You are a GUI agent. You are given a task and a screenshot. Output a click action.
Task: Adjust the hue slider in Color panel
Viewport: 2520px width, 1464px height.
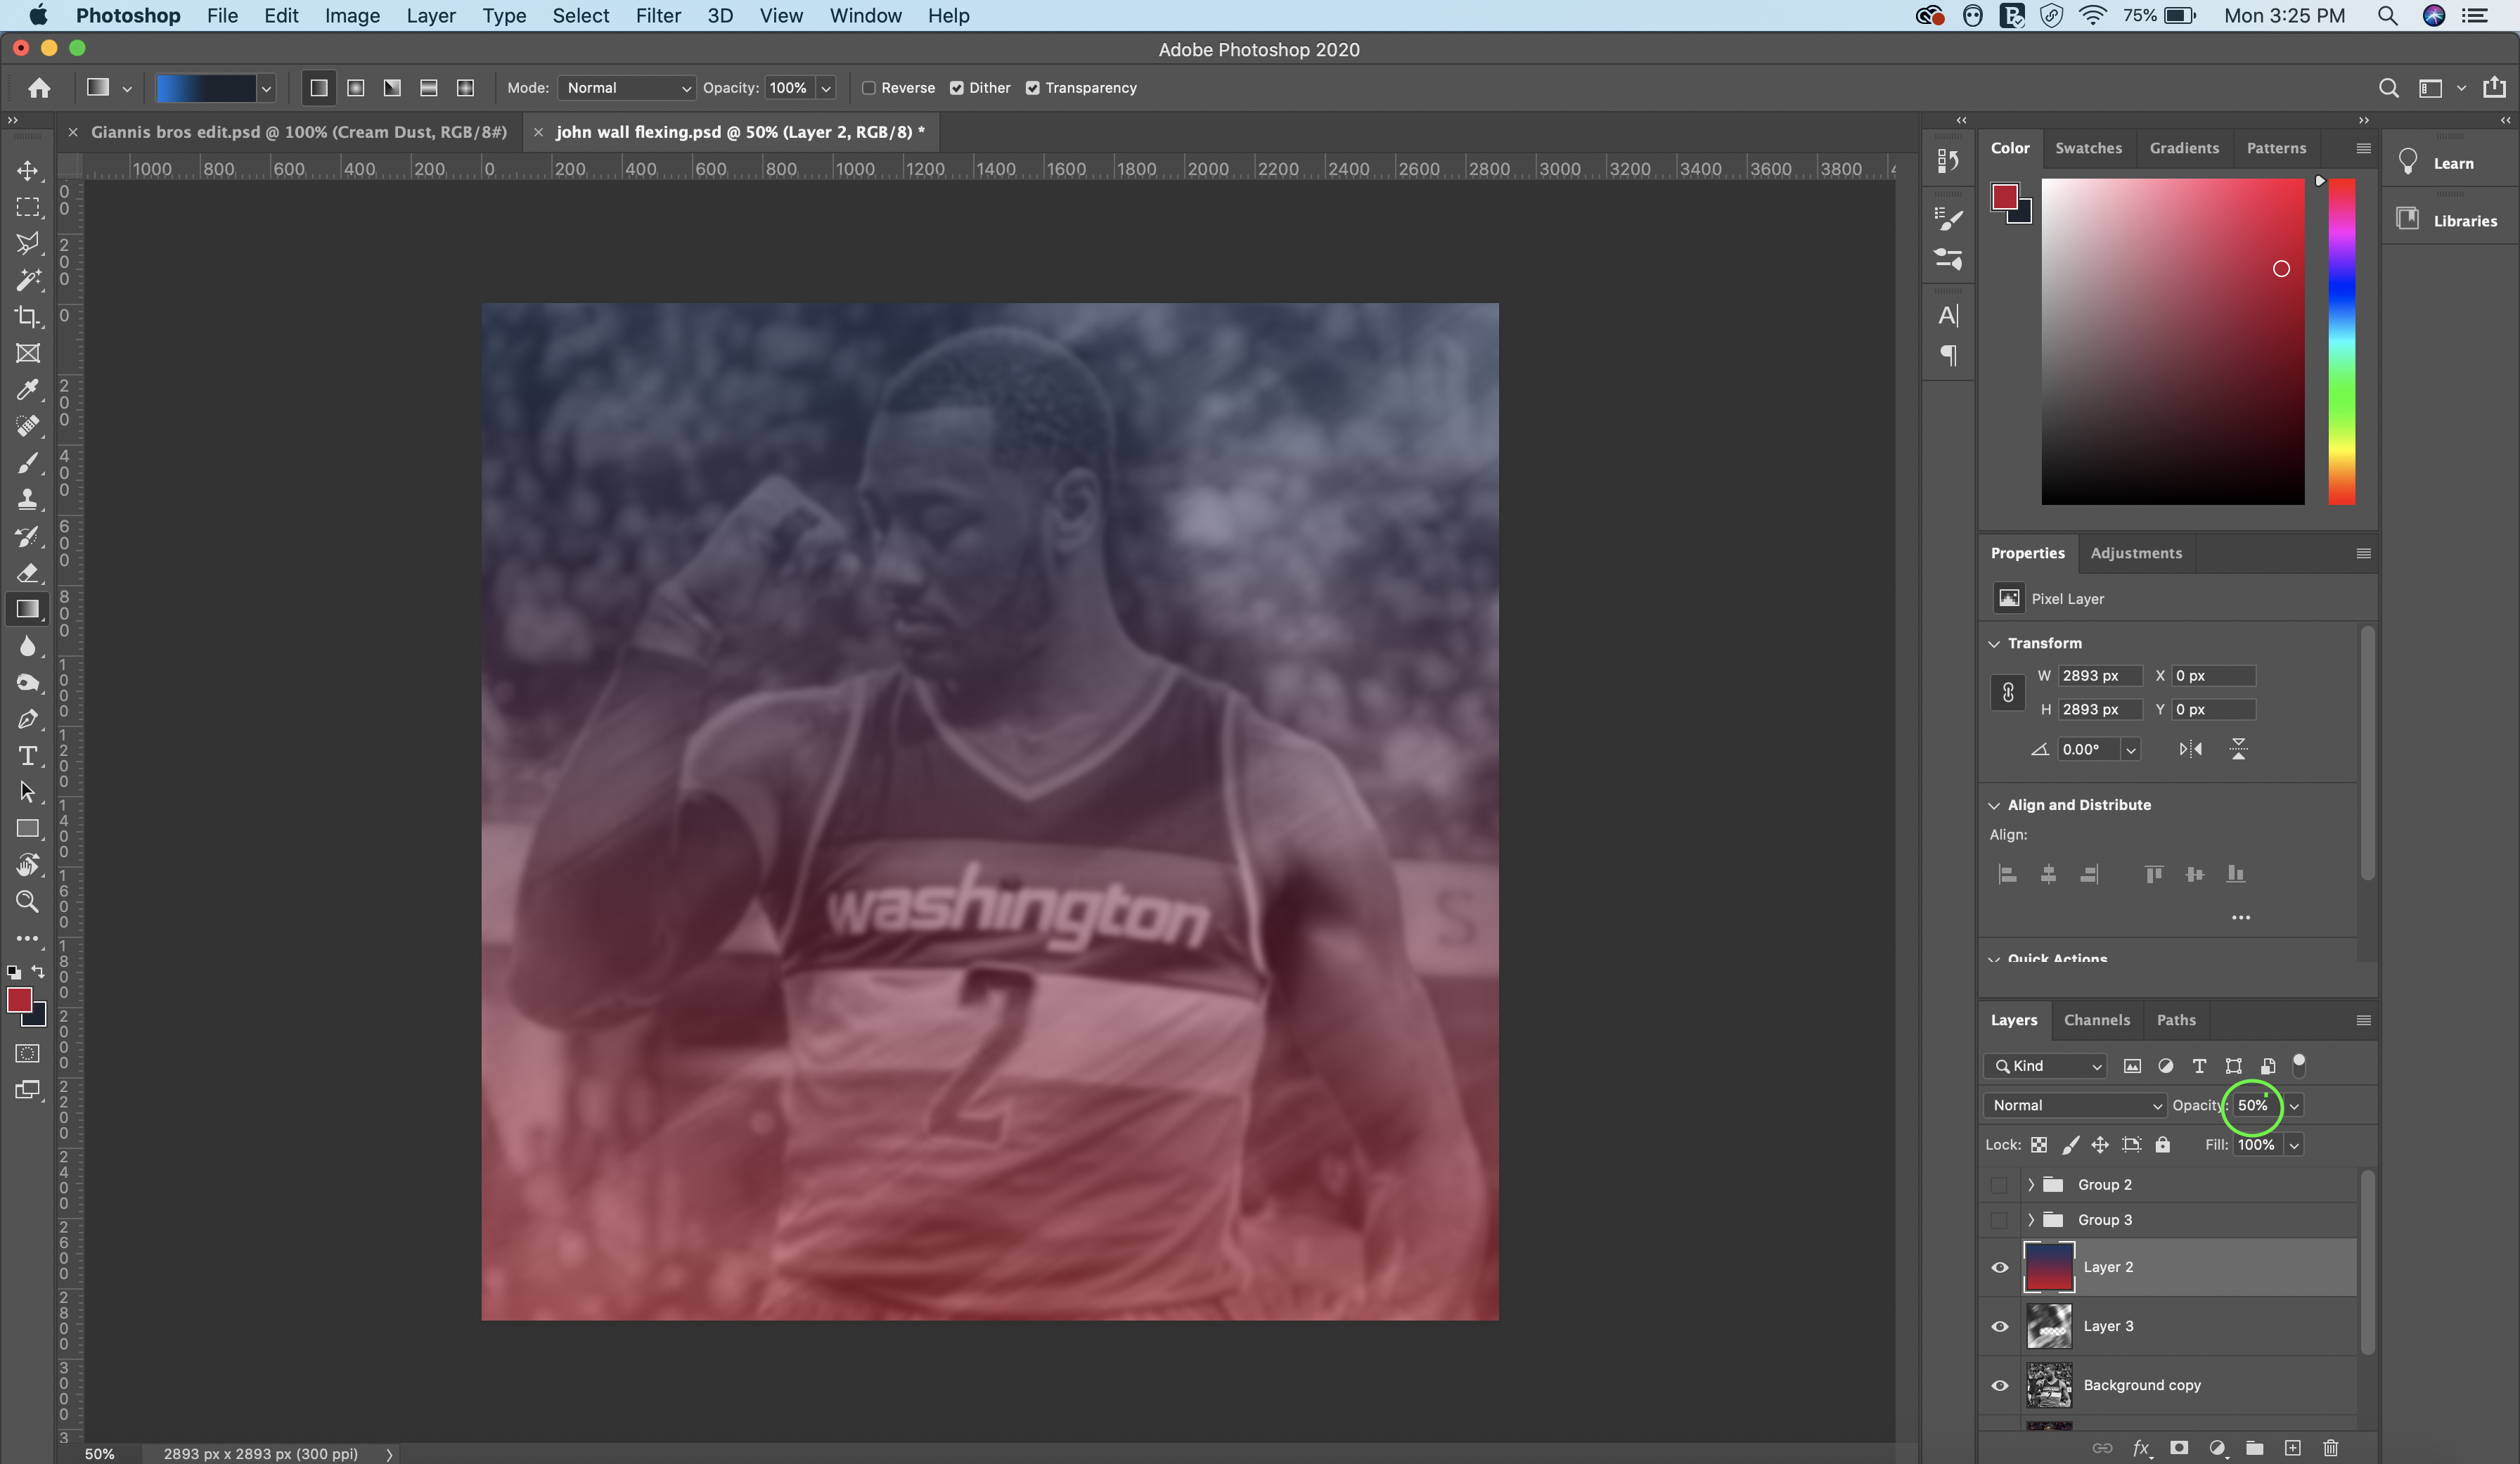2341,341
